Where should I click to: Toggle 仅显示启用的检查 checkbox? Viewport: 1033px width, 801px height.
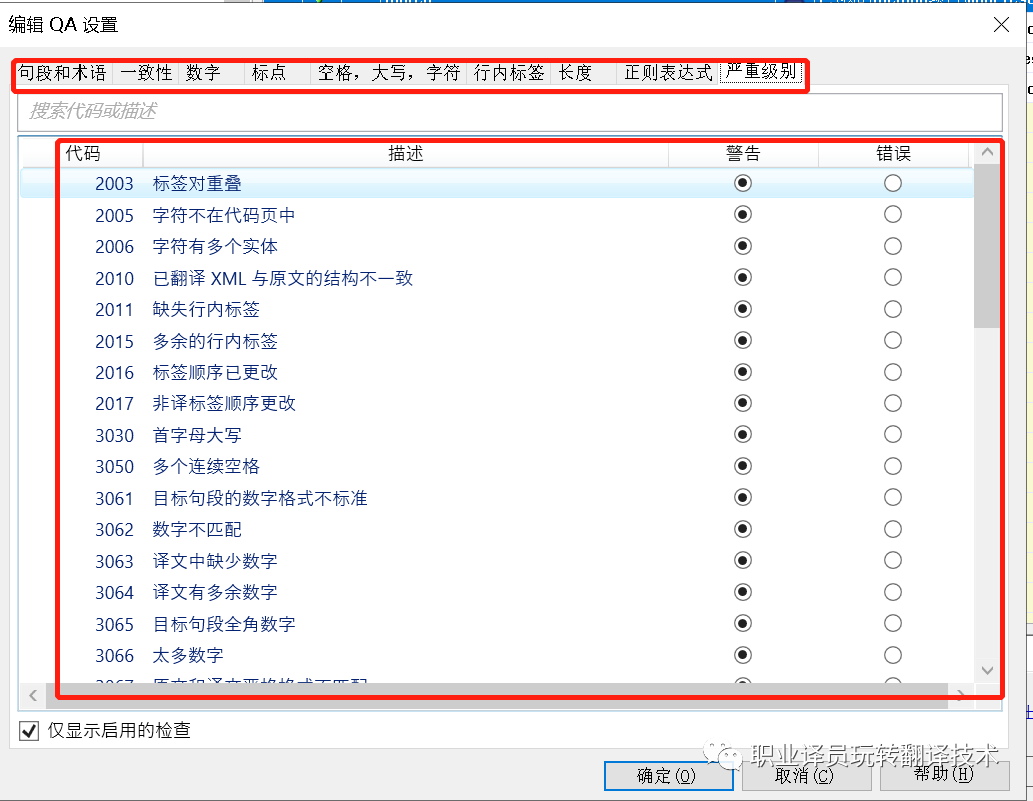point(29,731)
